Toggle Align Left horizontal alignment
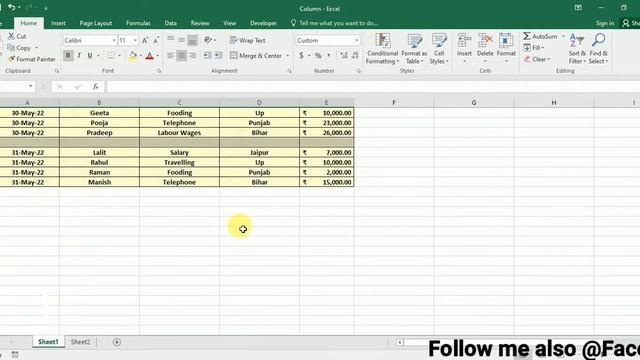Viewport: 640px width, 360px height. tap(171, 56)
